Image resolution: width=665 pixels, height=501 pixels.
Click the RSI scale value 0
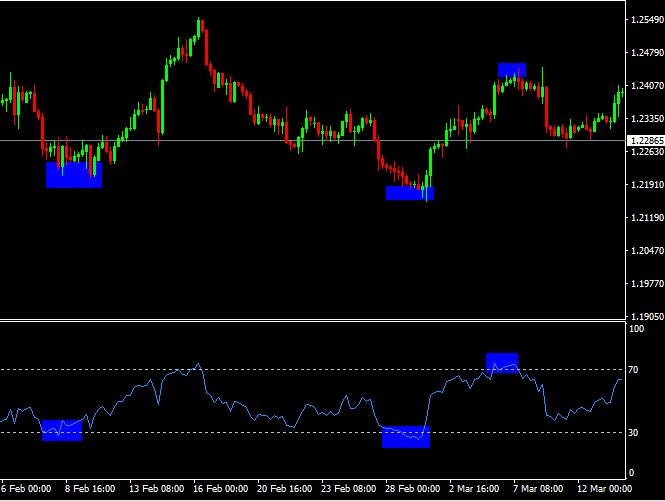(631, 473)
